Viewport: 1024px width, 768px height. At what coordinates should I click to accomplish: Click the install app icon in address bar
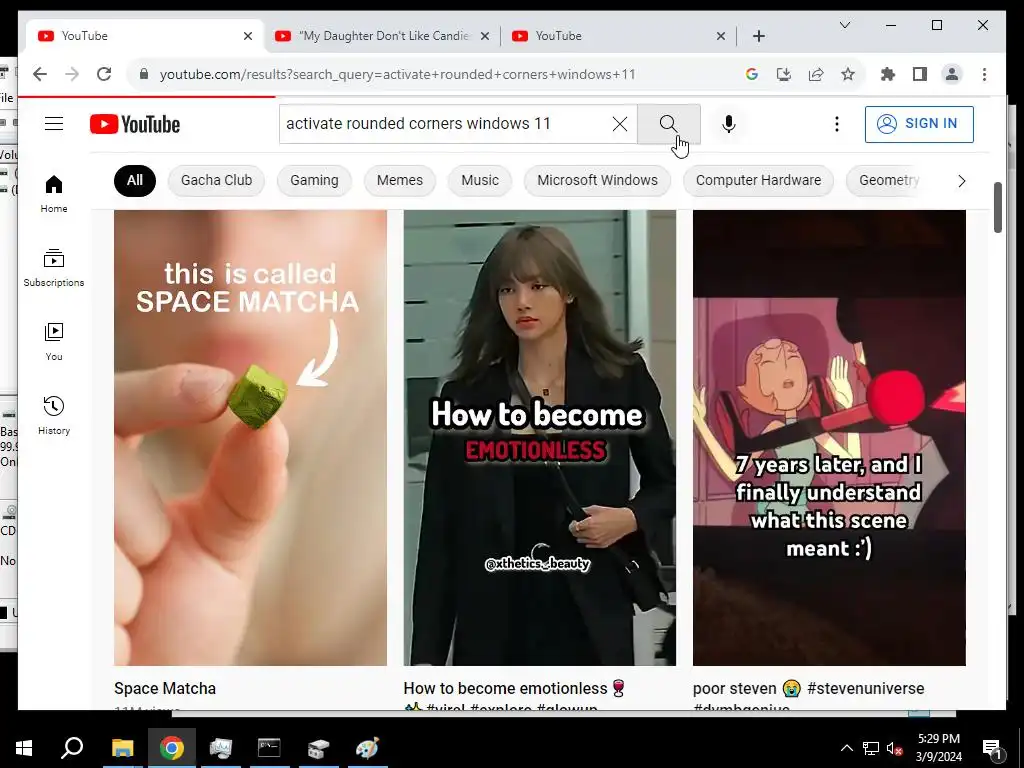click(x=784, y=74)
